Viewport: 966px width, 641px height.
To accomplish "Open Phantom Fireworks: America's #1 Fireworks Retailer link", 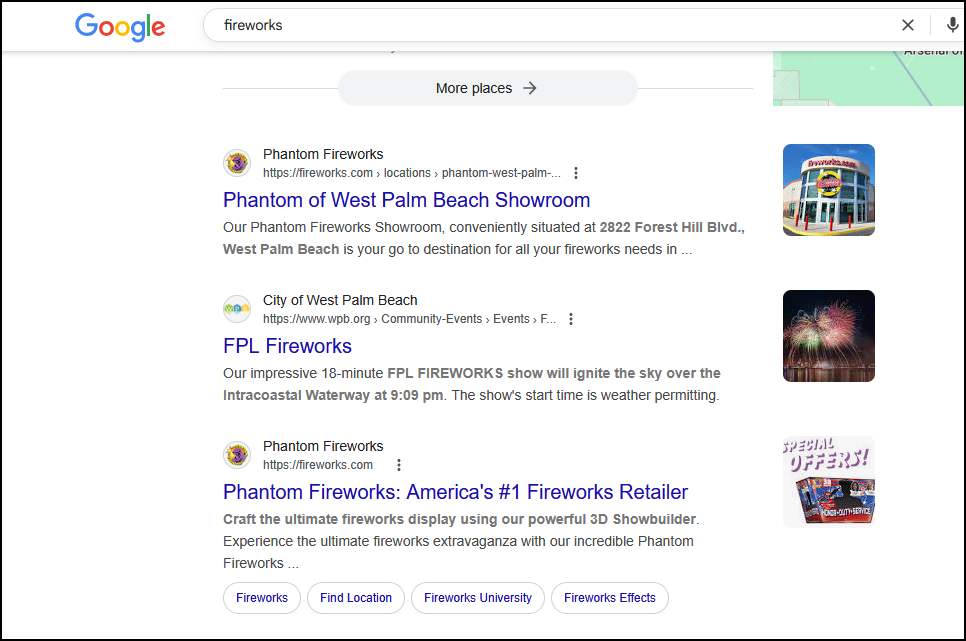I will 455,492.
